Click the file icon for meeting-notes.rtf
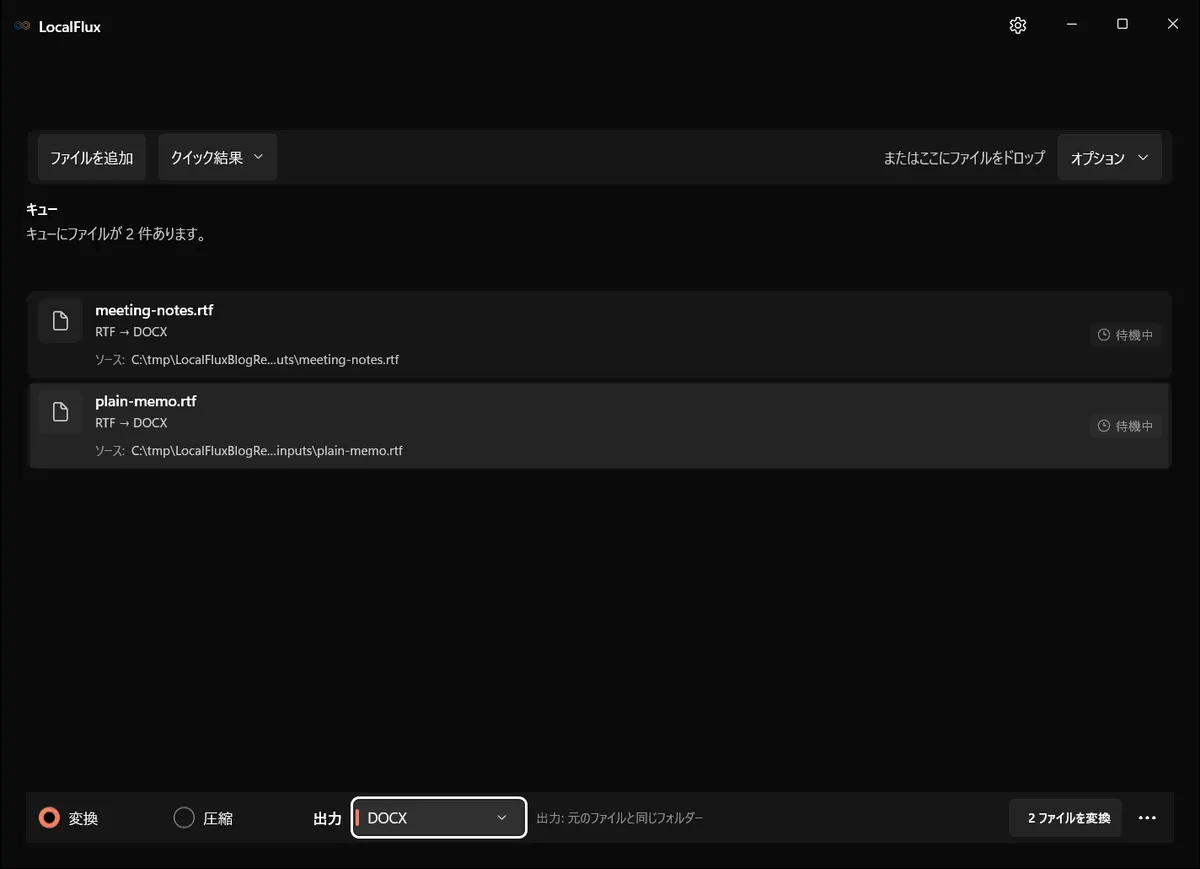This screenshot has width=1200, height=869. tap(61, 321)
